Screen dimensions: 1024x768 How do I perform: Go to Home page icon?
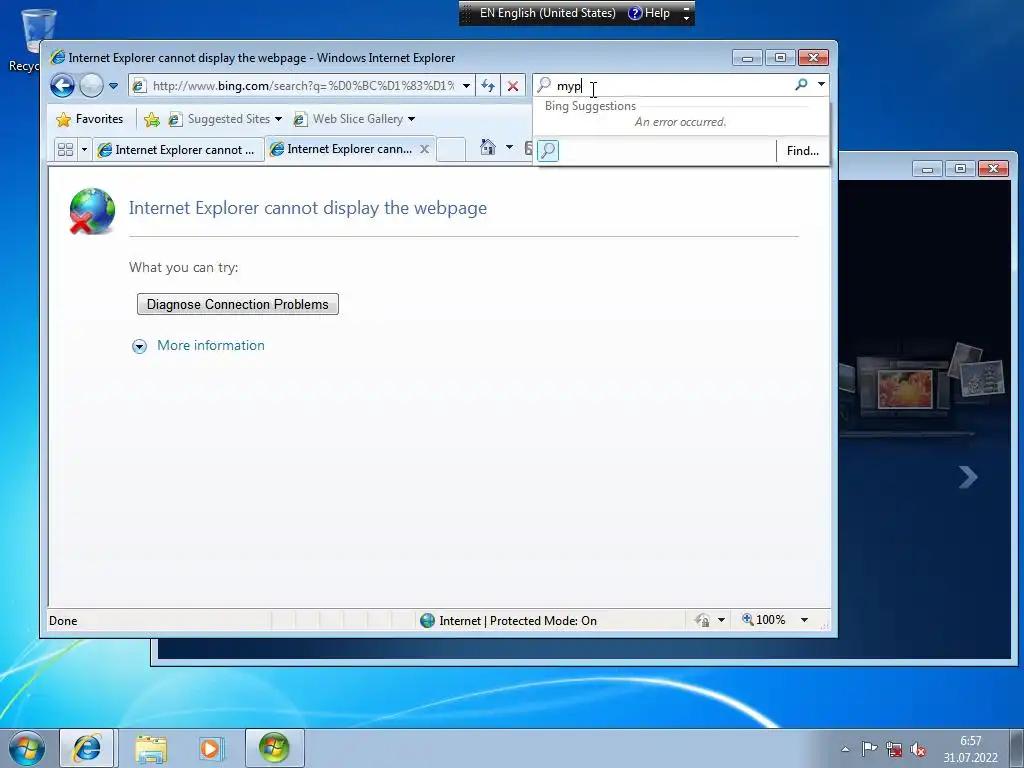click(x=488, y=147)
